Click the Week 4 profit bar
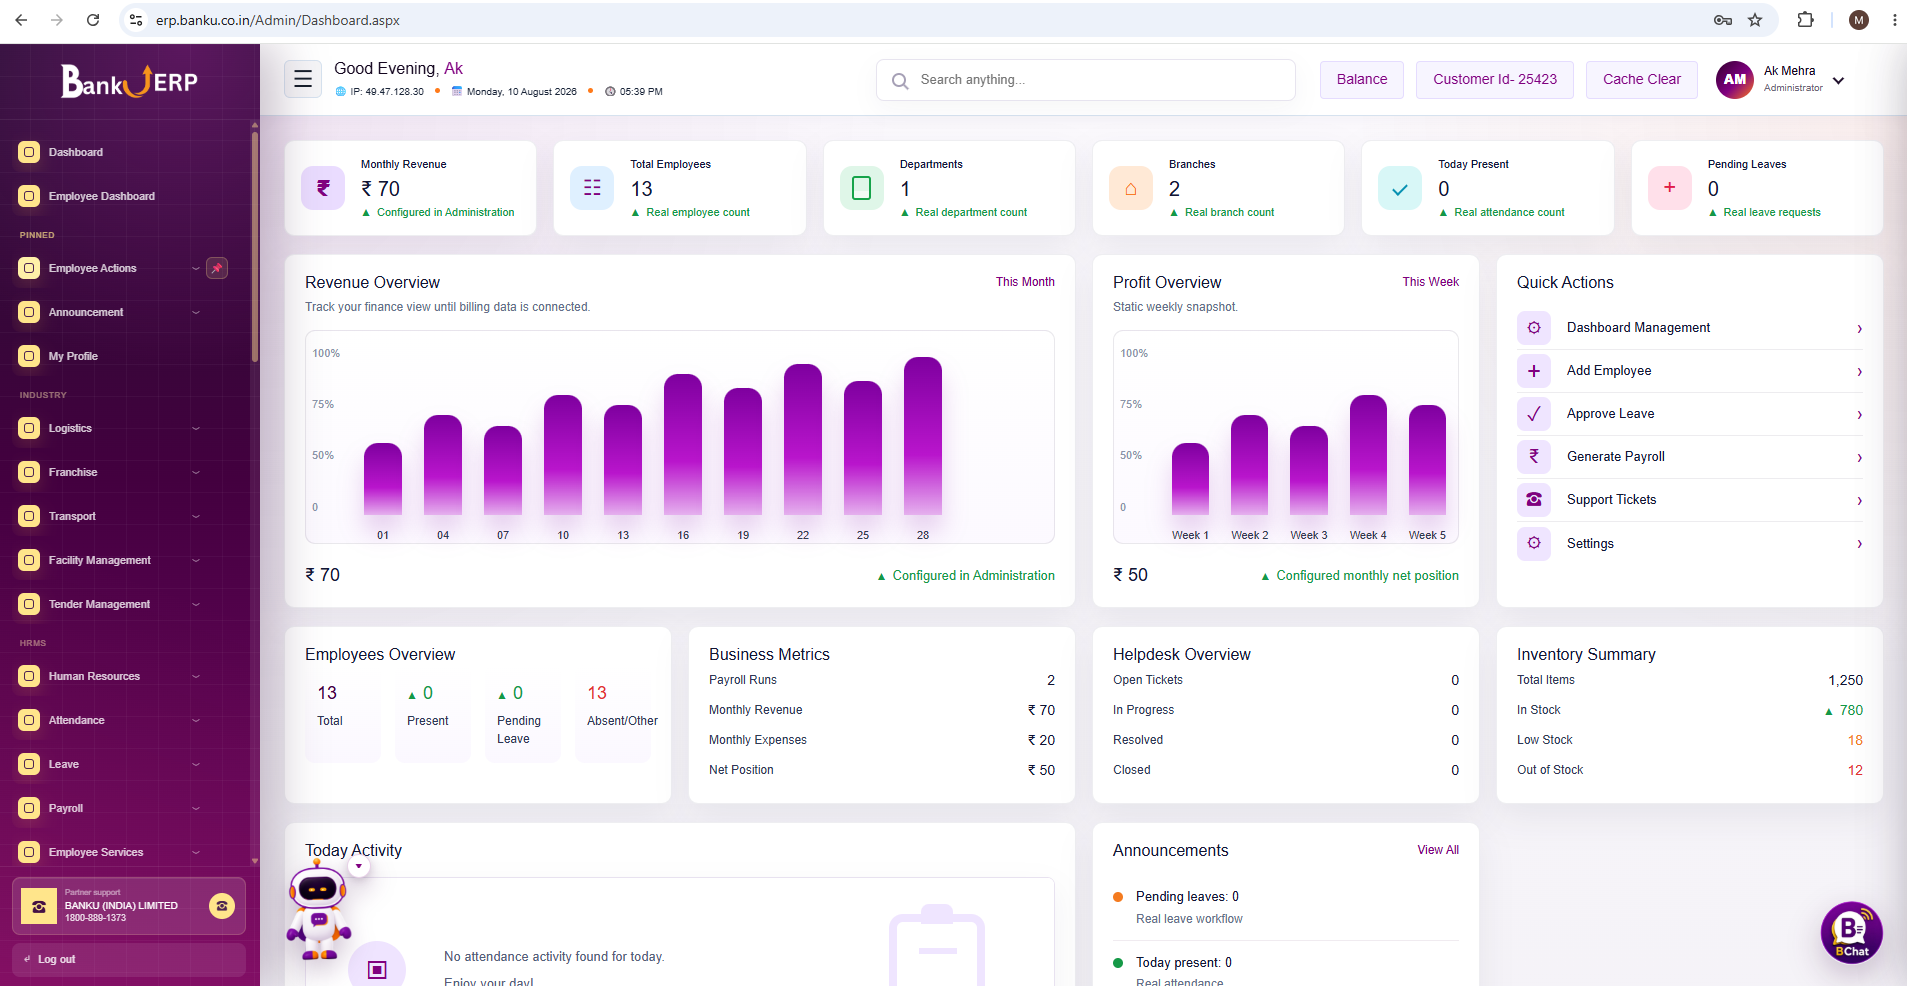 pos(1368,454)
